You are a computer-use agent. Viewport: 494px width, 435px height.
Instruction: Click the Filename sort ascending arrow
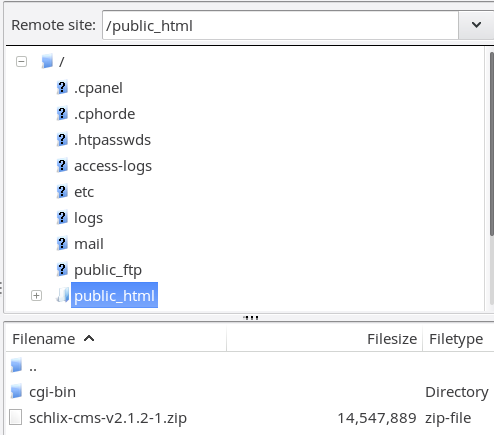tap(89, 339)
